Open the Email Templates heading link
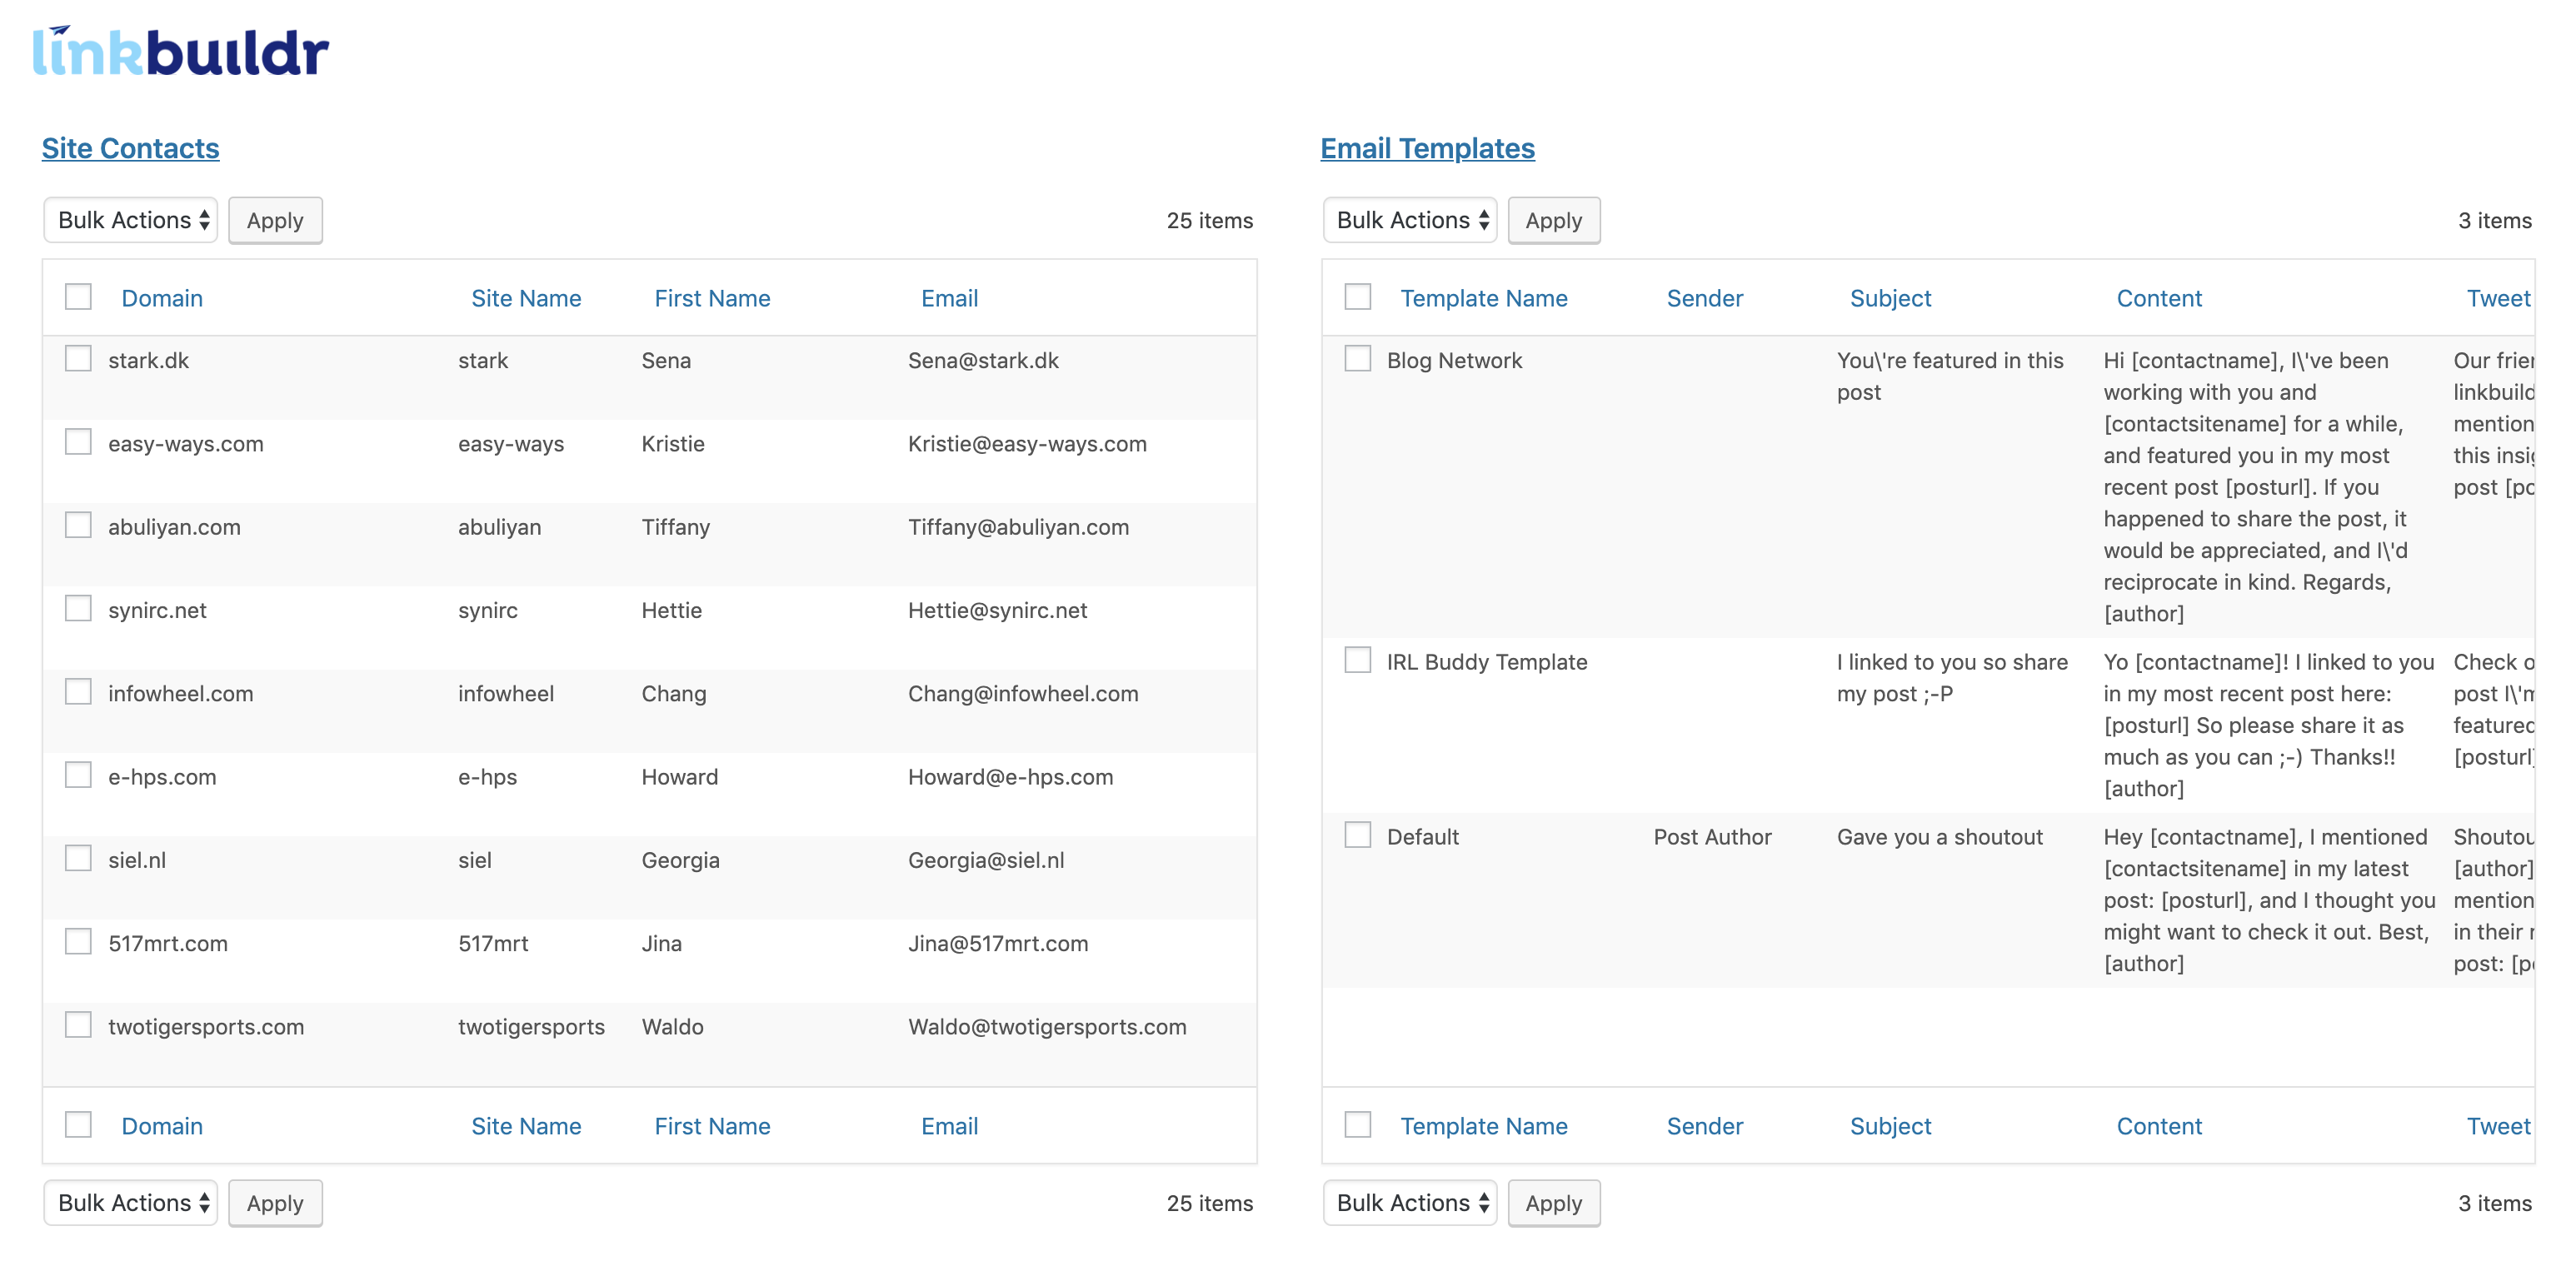The width and height of the screenshot is (2576, 1276). [x=1426, y=148]
